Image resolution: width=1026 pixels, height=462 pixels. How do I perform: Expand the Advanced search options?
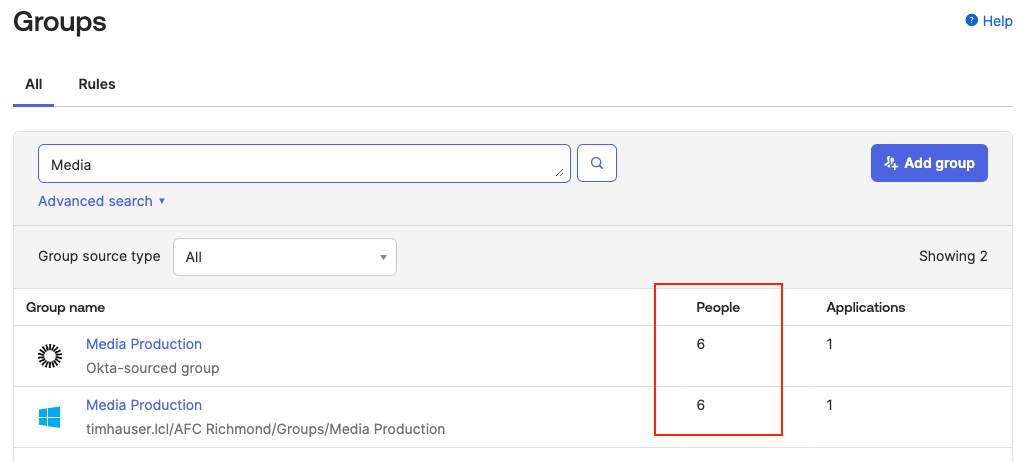pyautogui.click(x=101, y=201)
